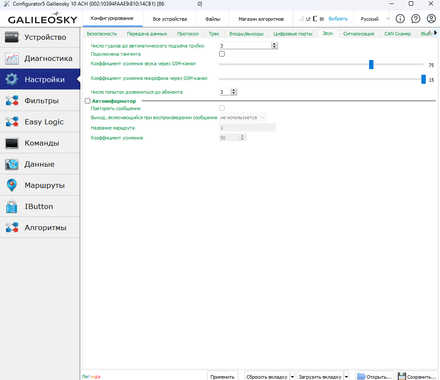Viewport: 440px width, 380px height.
Task: Select the Звук tab
Action: point(328,33)
